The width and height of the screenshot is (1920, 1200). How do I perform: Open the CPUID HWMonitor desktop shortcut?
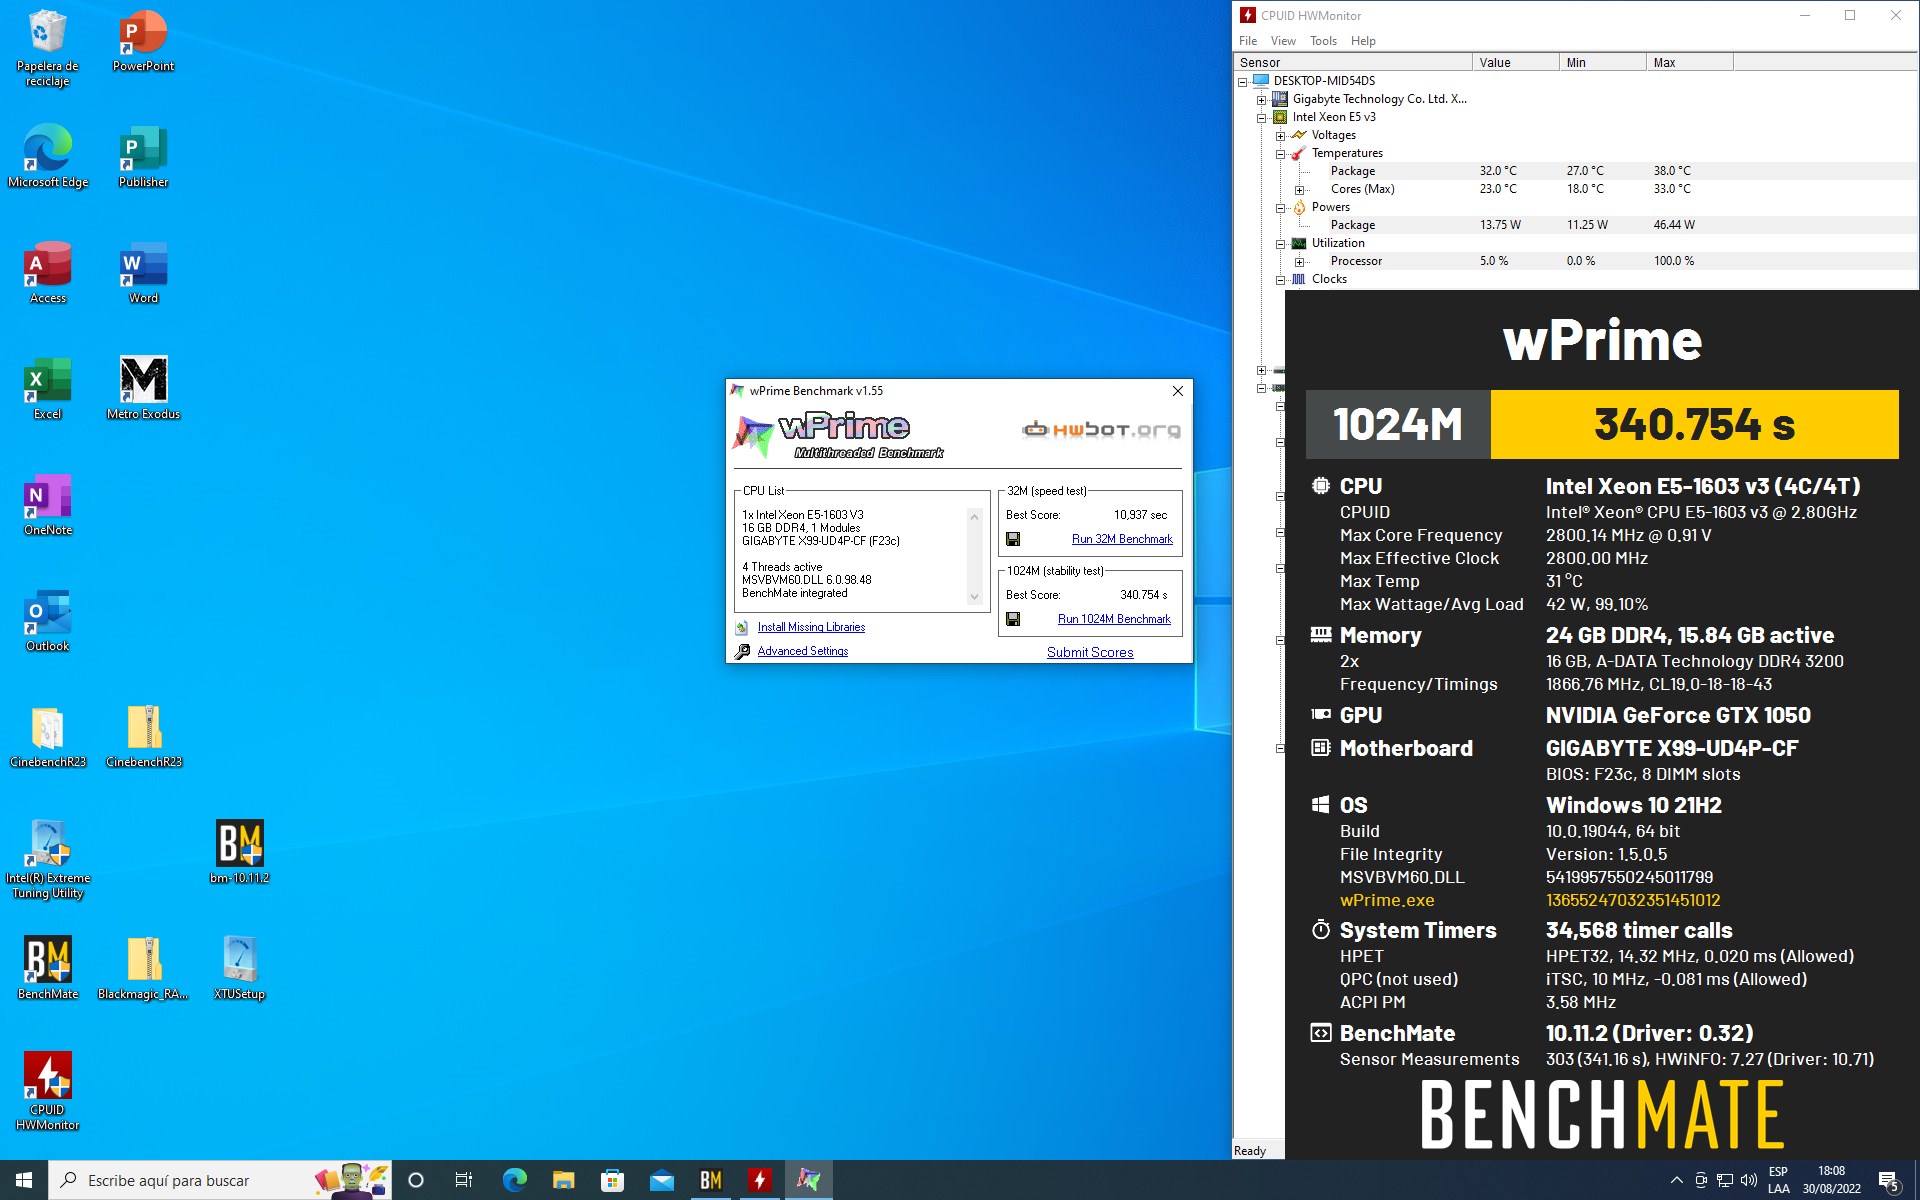click(x=47, y=1091)
